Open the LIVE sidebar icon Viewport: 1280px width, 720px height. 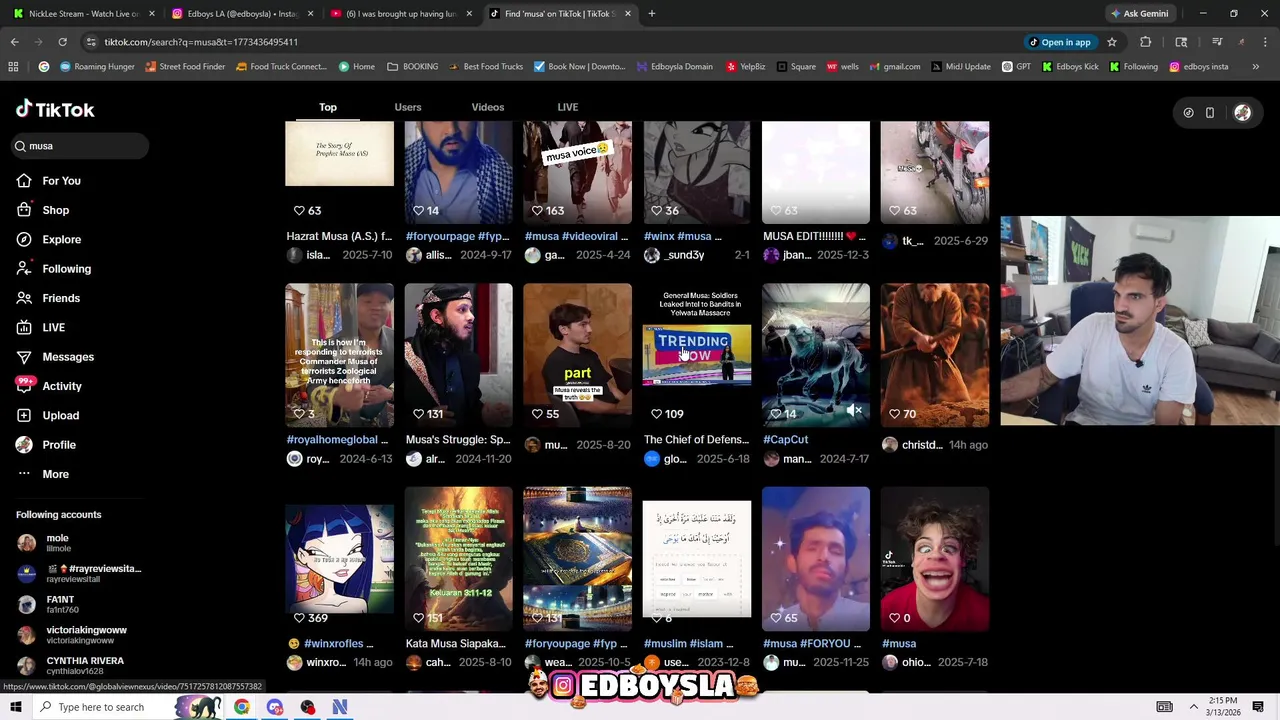click(24, 328)
